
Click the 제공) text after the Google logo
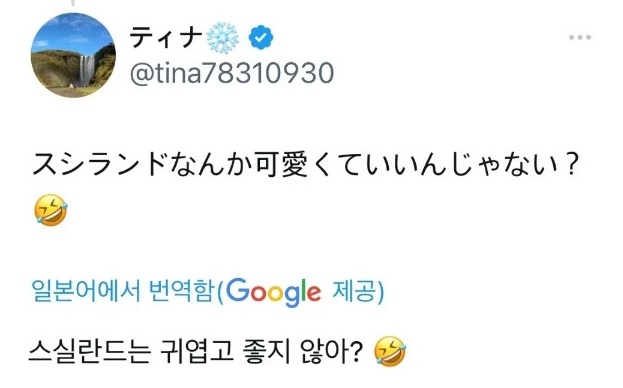tap(358, 291)
